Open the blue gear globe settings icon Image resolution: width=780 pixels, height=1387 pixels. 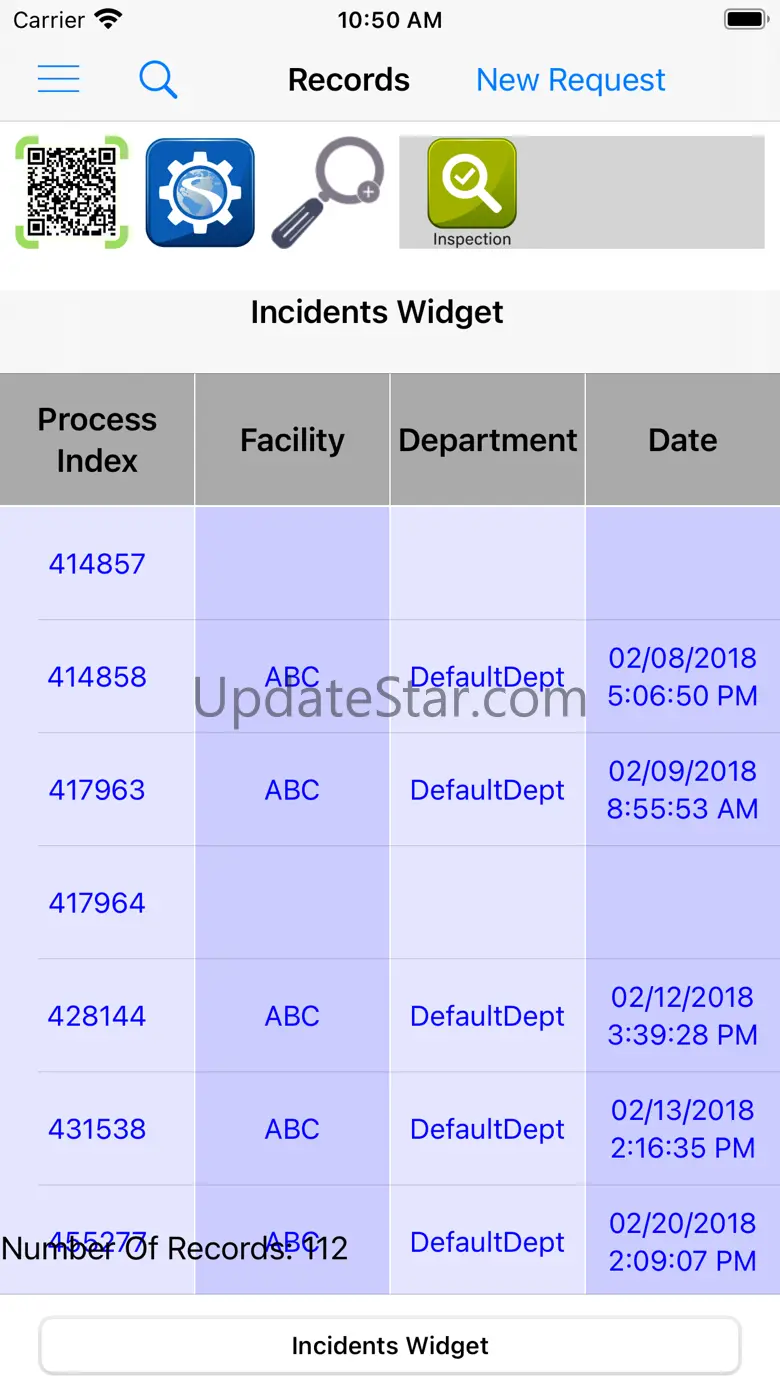tap(200, 192)
